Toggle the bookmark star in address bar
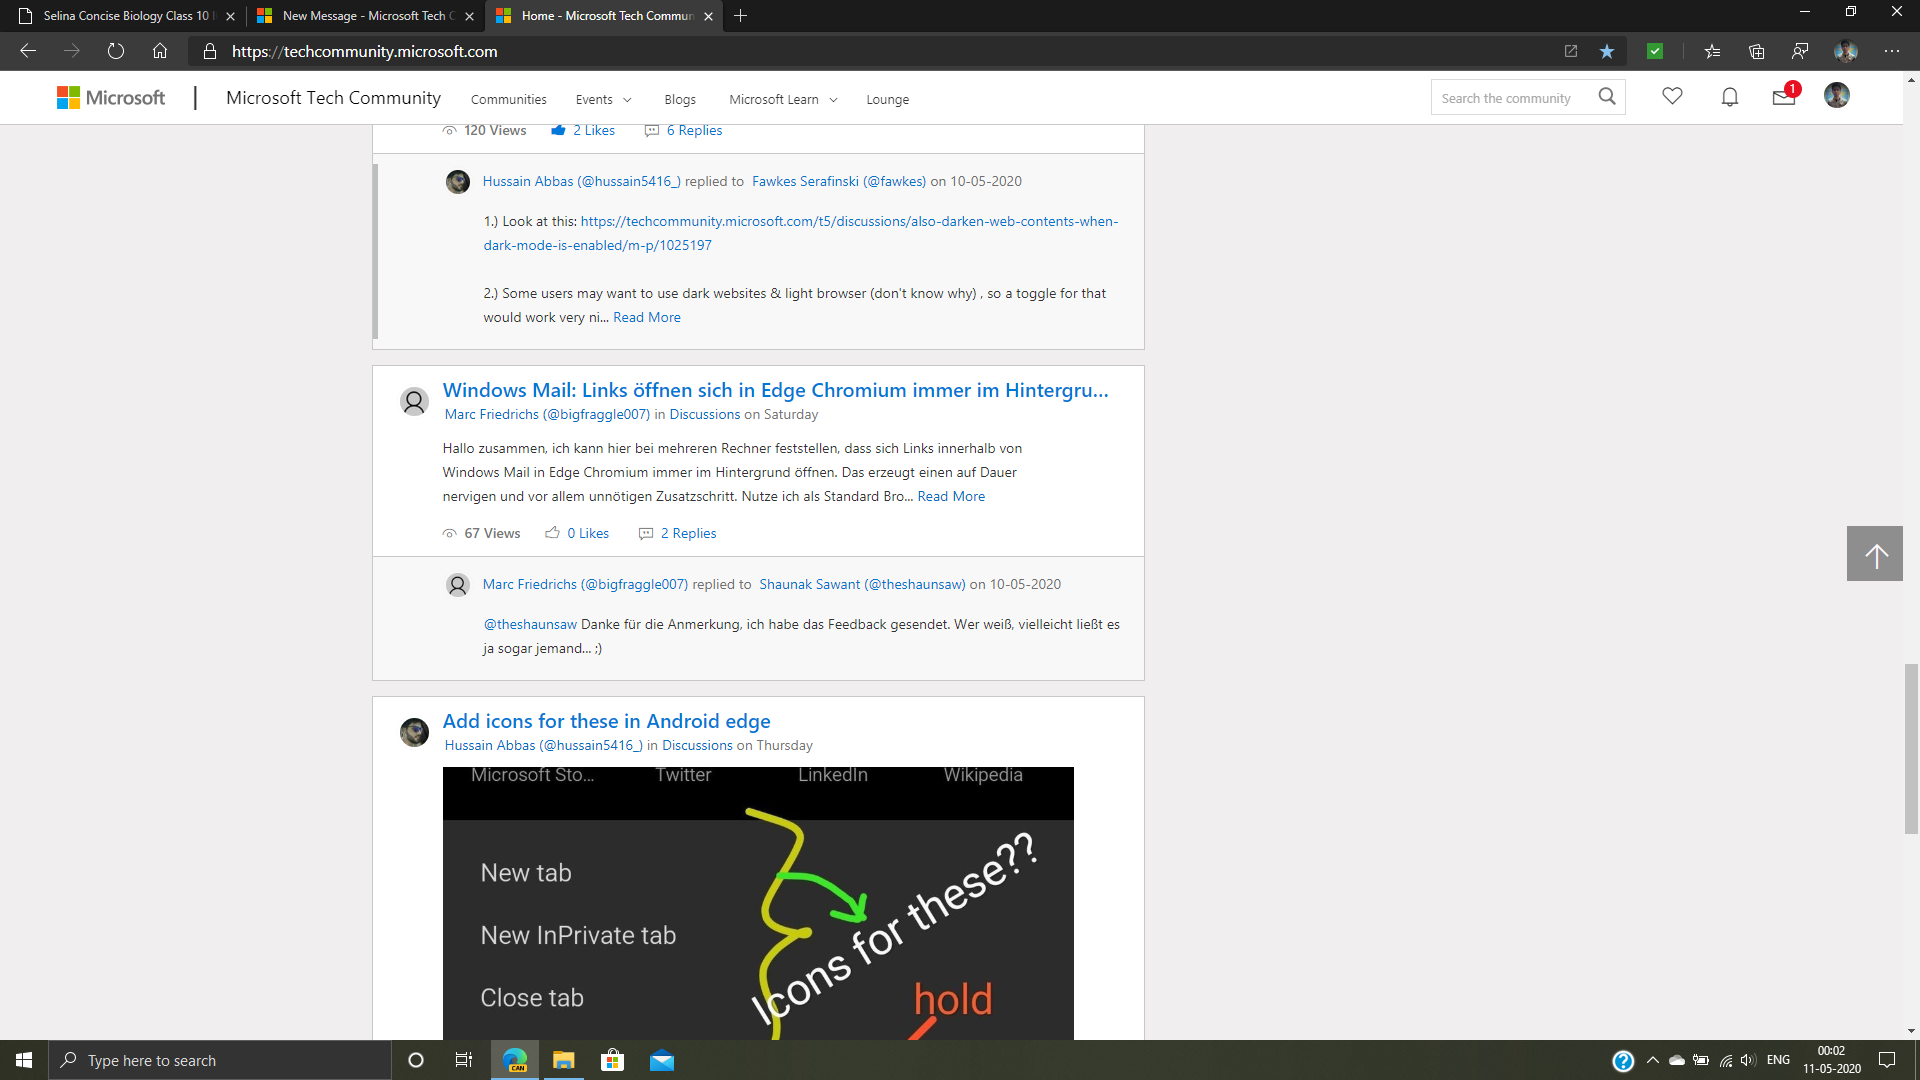 (x=1607, y=51)
